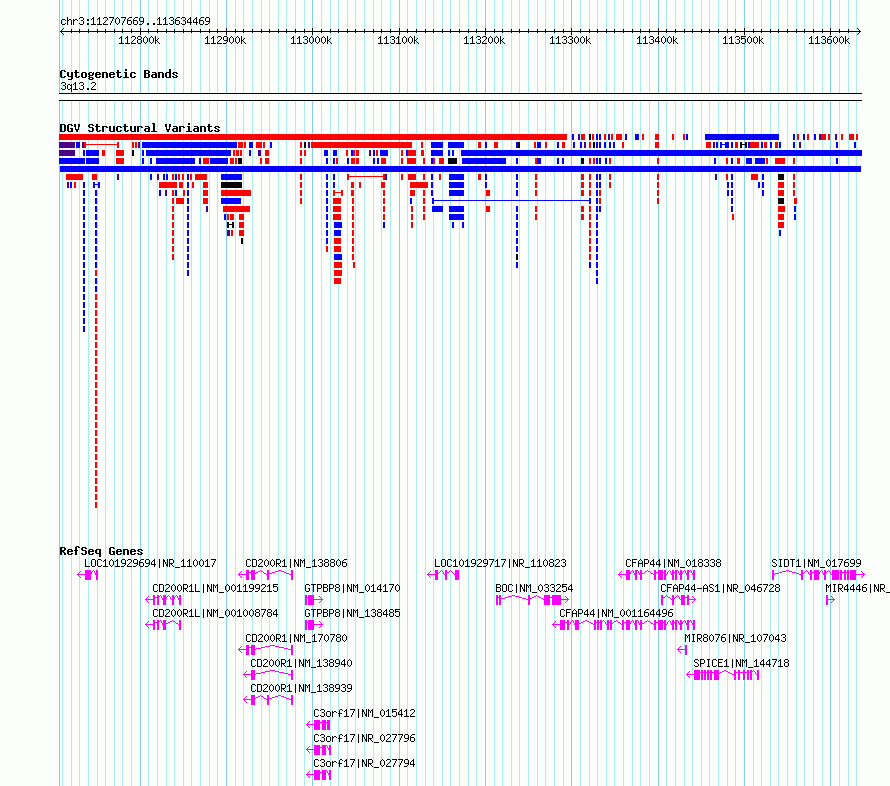Click the truncated MIR4446|NR_ gene label
Viewport: 890px width, 786px height.
tap(857, 588)
